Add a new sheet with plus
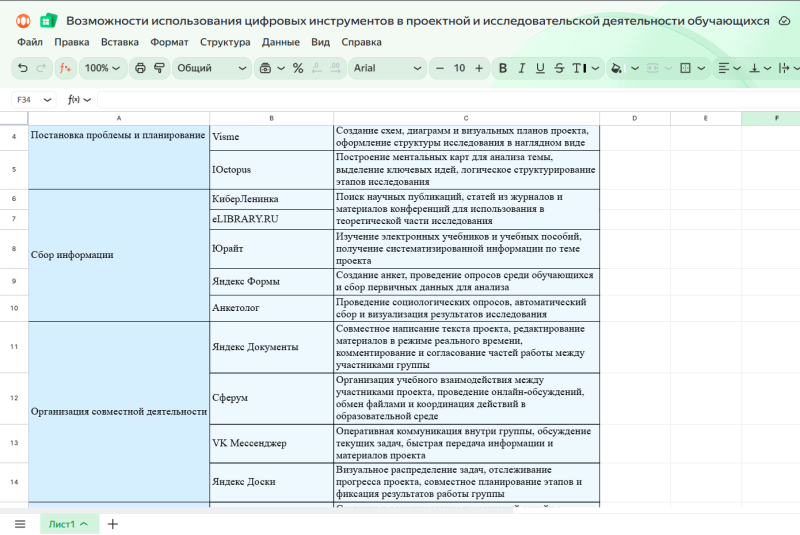The height and width of the screenshot is (535, 800). point(113,524)
